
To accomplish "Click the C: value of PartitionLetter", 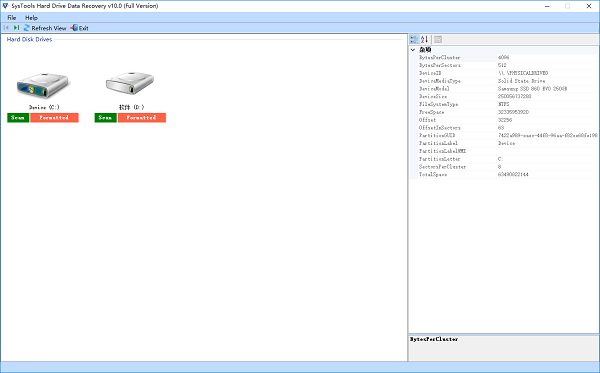I will pyautogui.click(x=501, y=159).
